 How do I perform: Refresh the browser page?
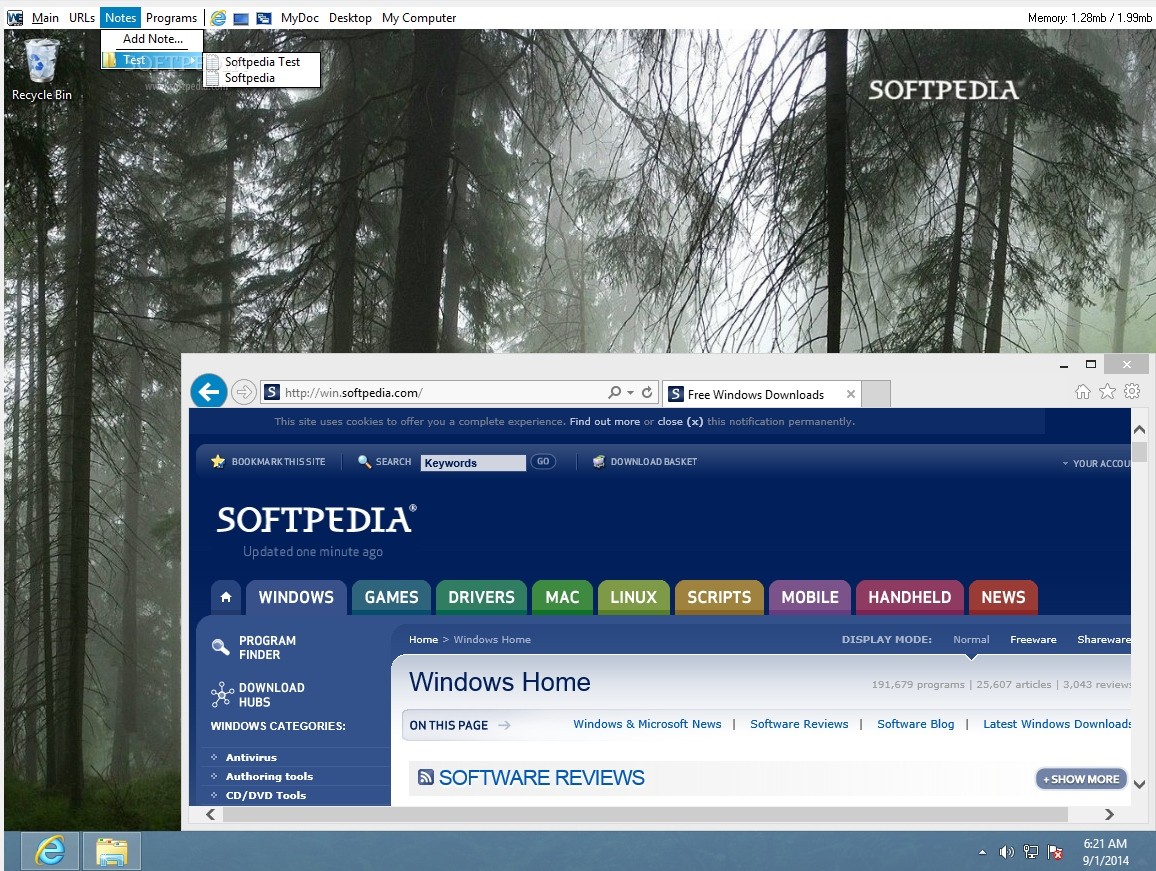pos(647,392)
